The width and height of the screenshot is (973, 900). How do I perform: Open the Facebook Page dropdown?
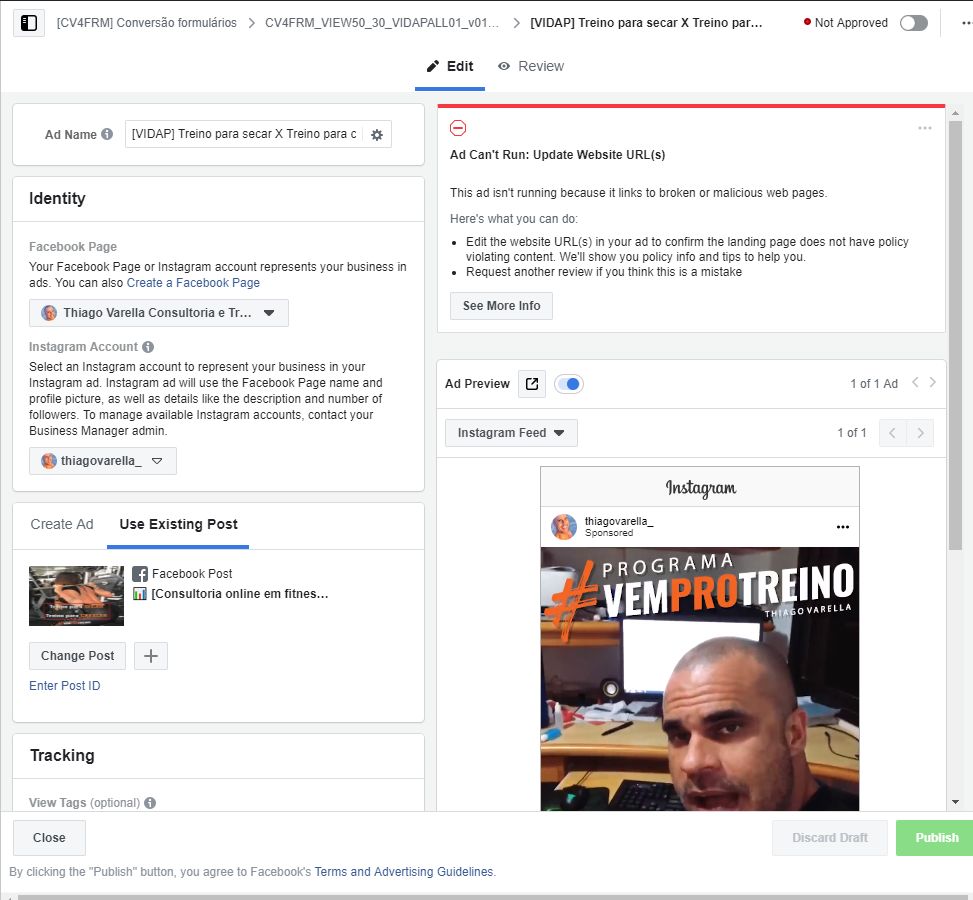pyautogui.click(x=159, y=313)
